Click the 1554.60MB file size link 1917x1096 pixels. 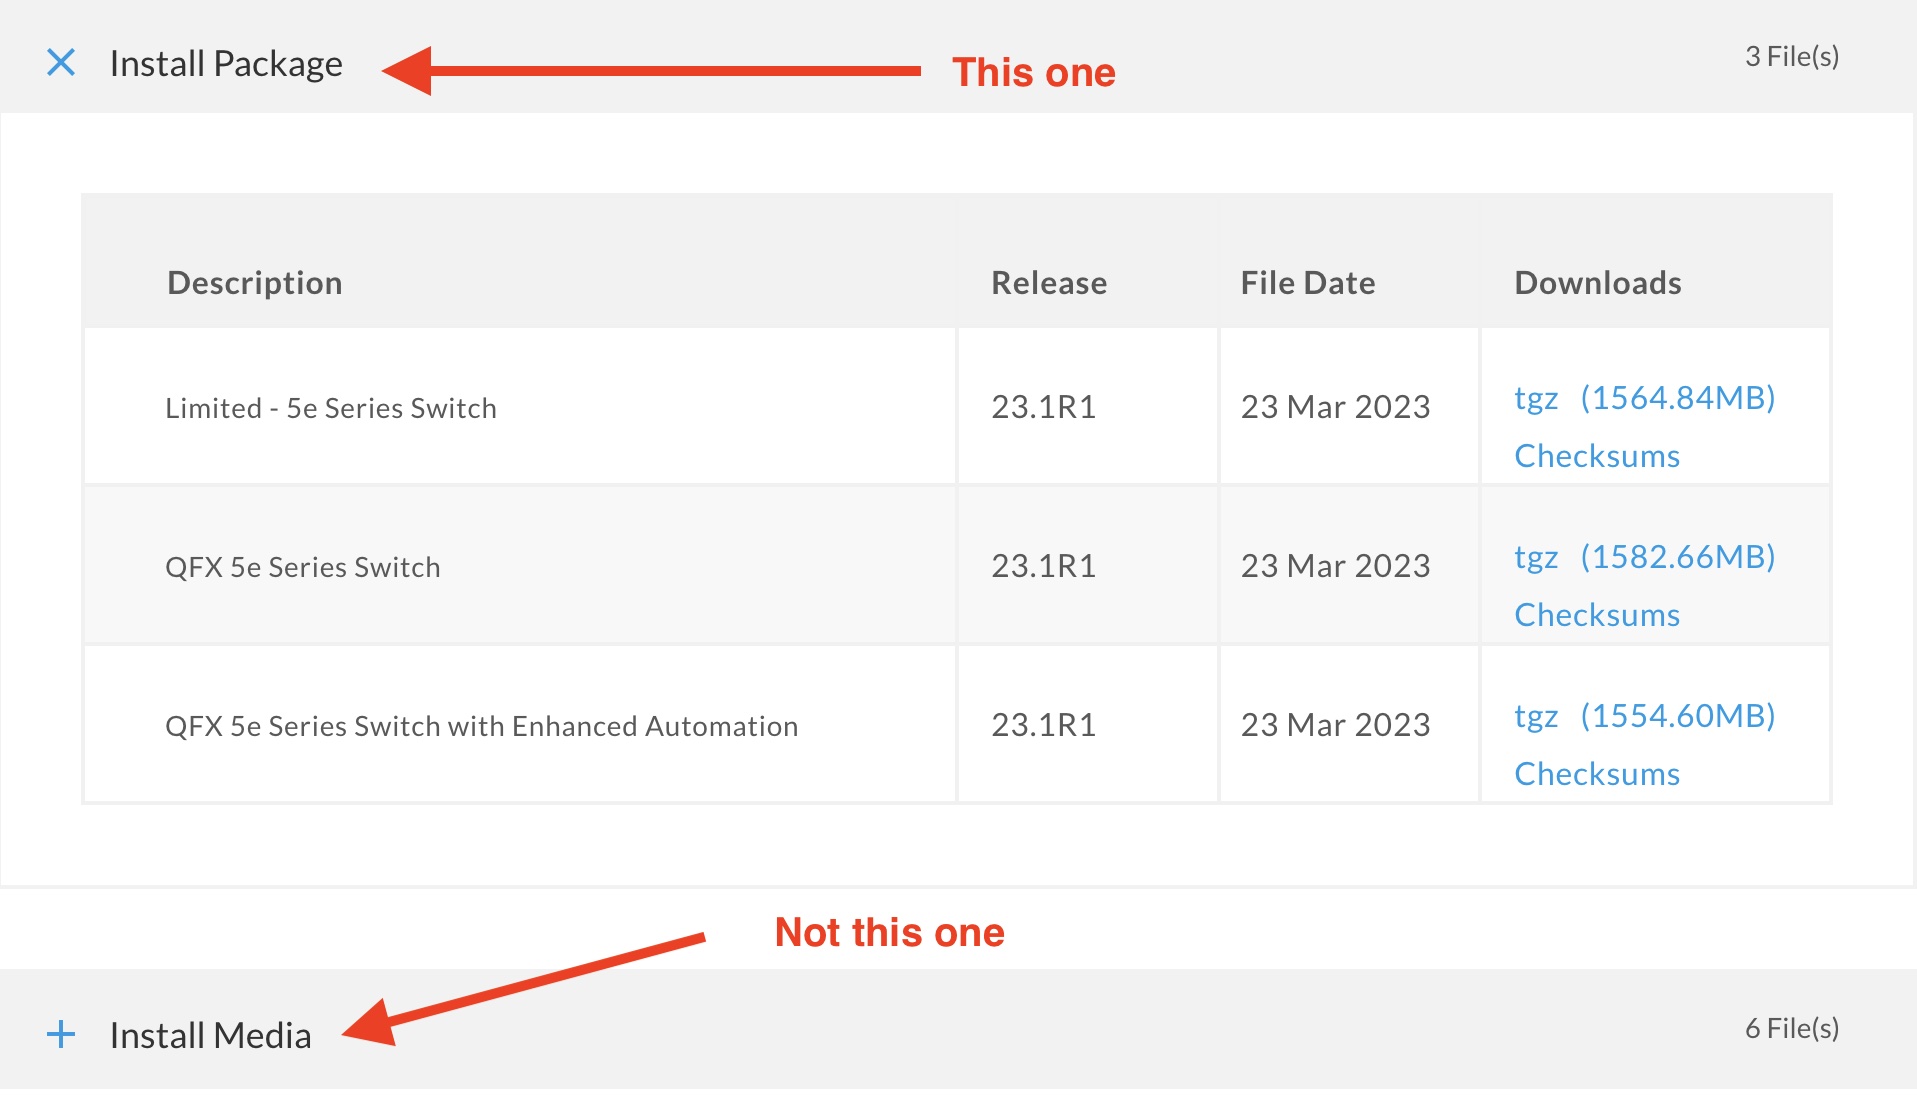(x=1677, y=716)
